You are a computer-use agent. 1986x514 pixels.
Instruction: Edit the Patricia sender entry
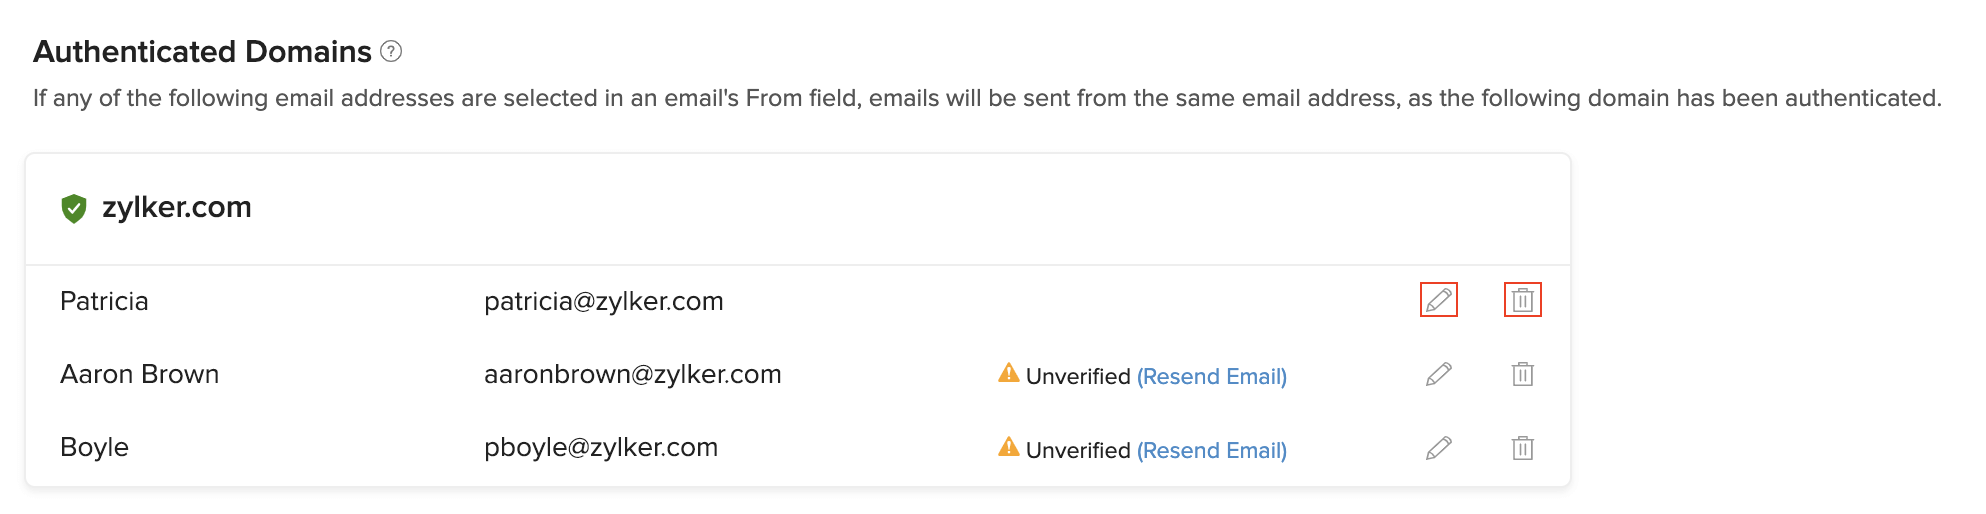(x=1438, y=300)
